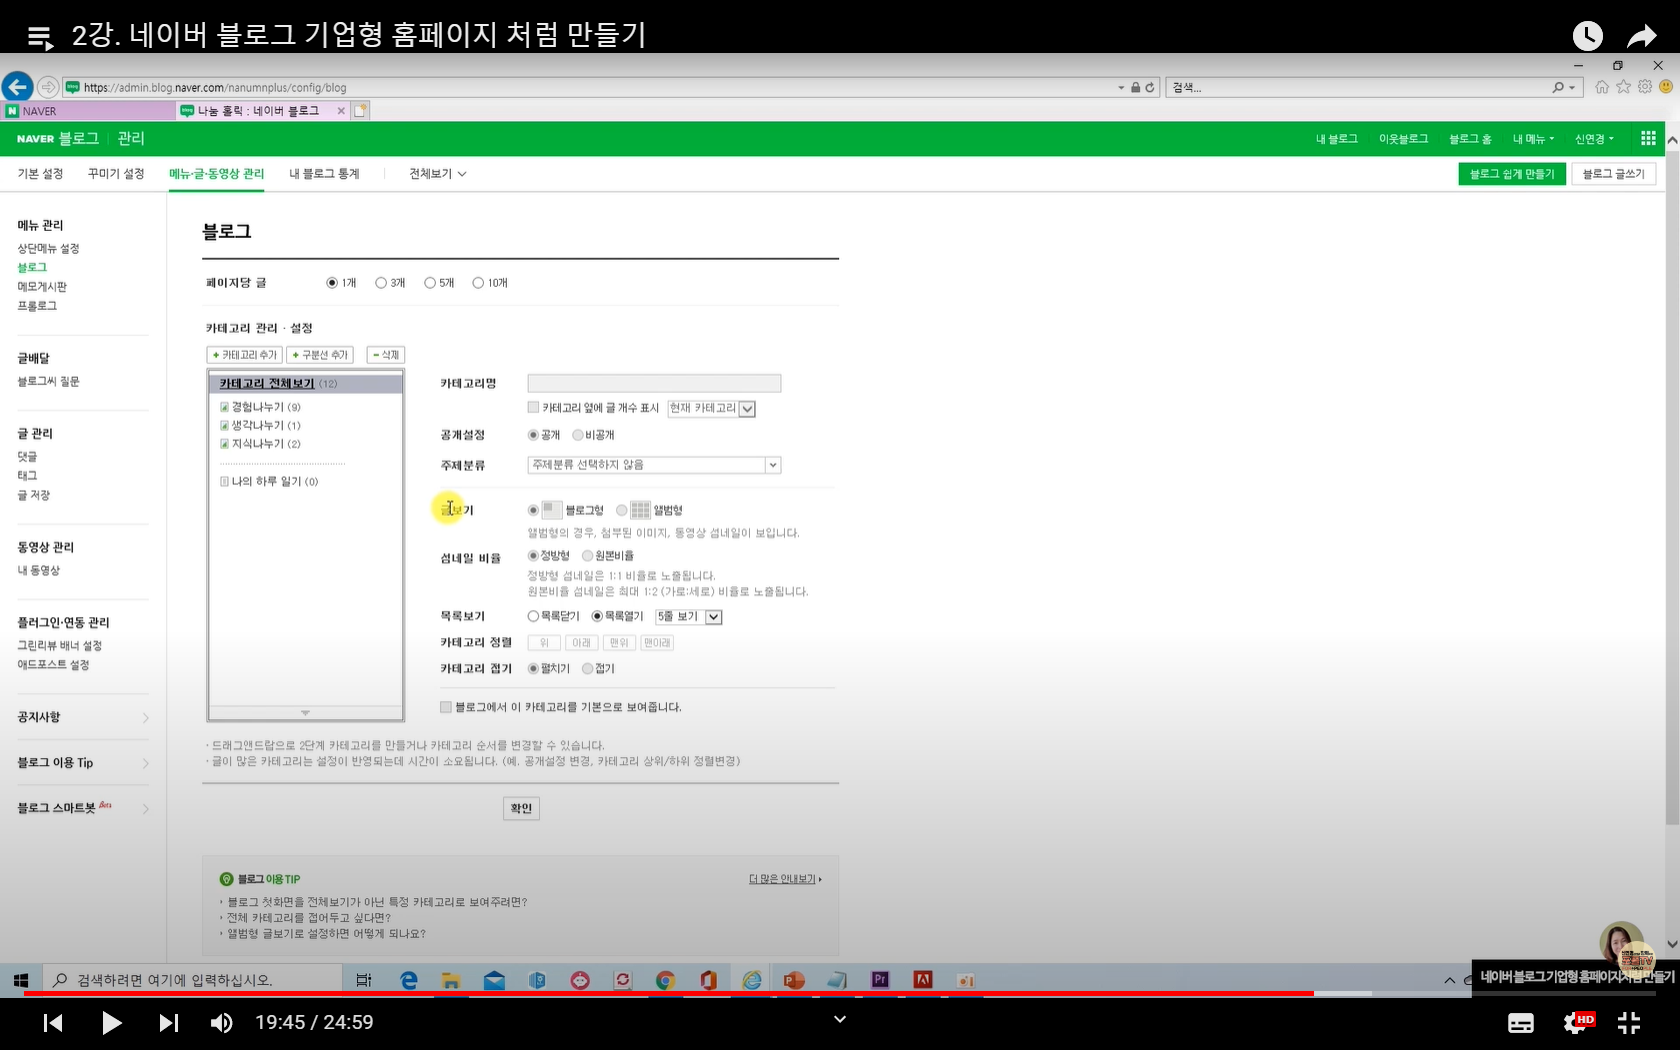
Task: Open favorites star icon
Action: 1623,87
